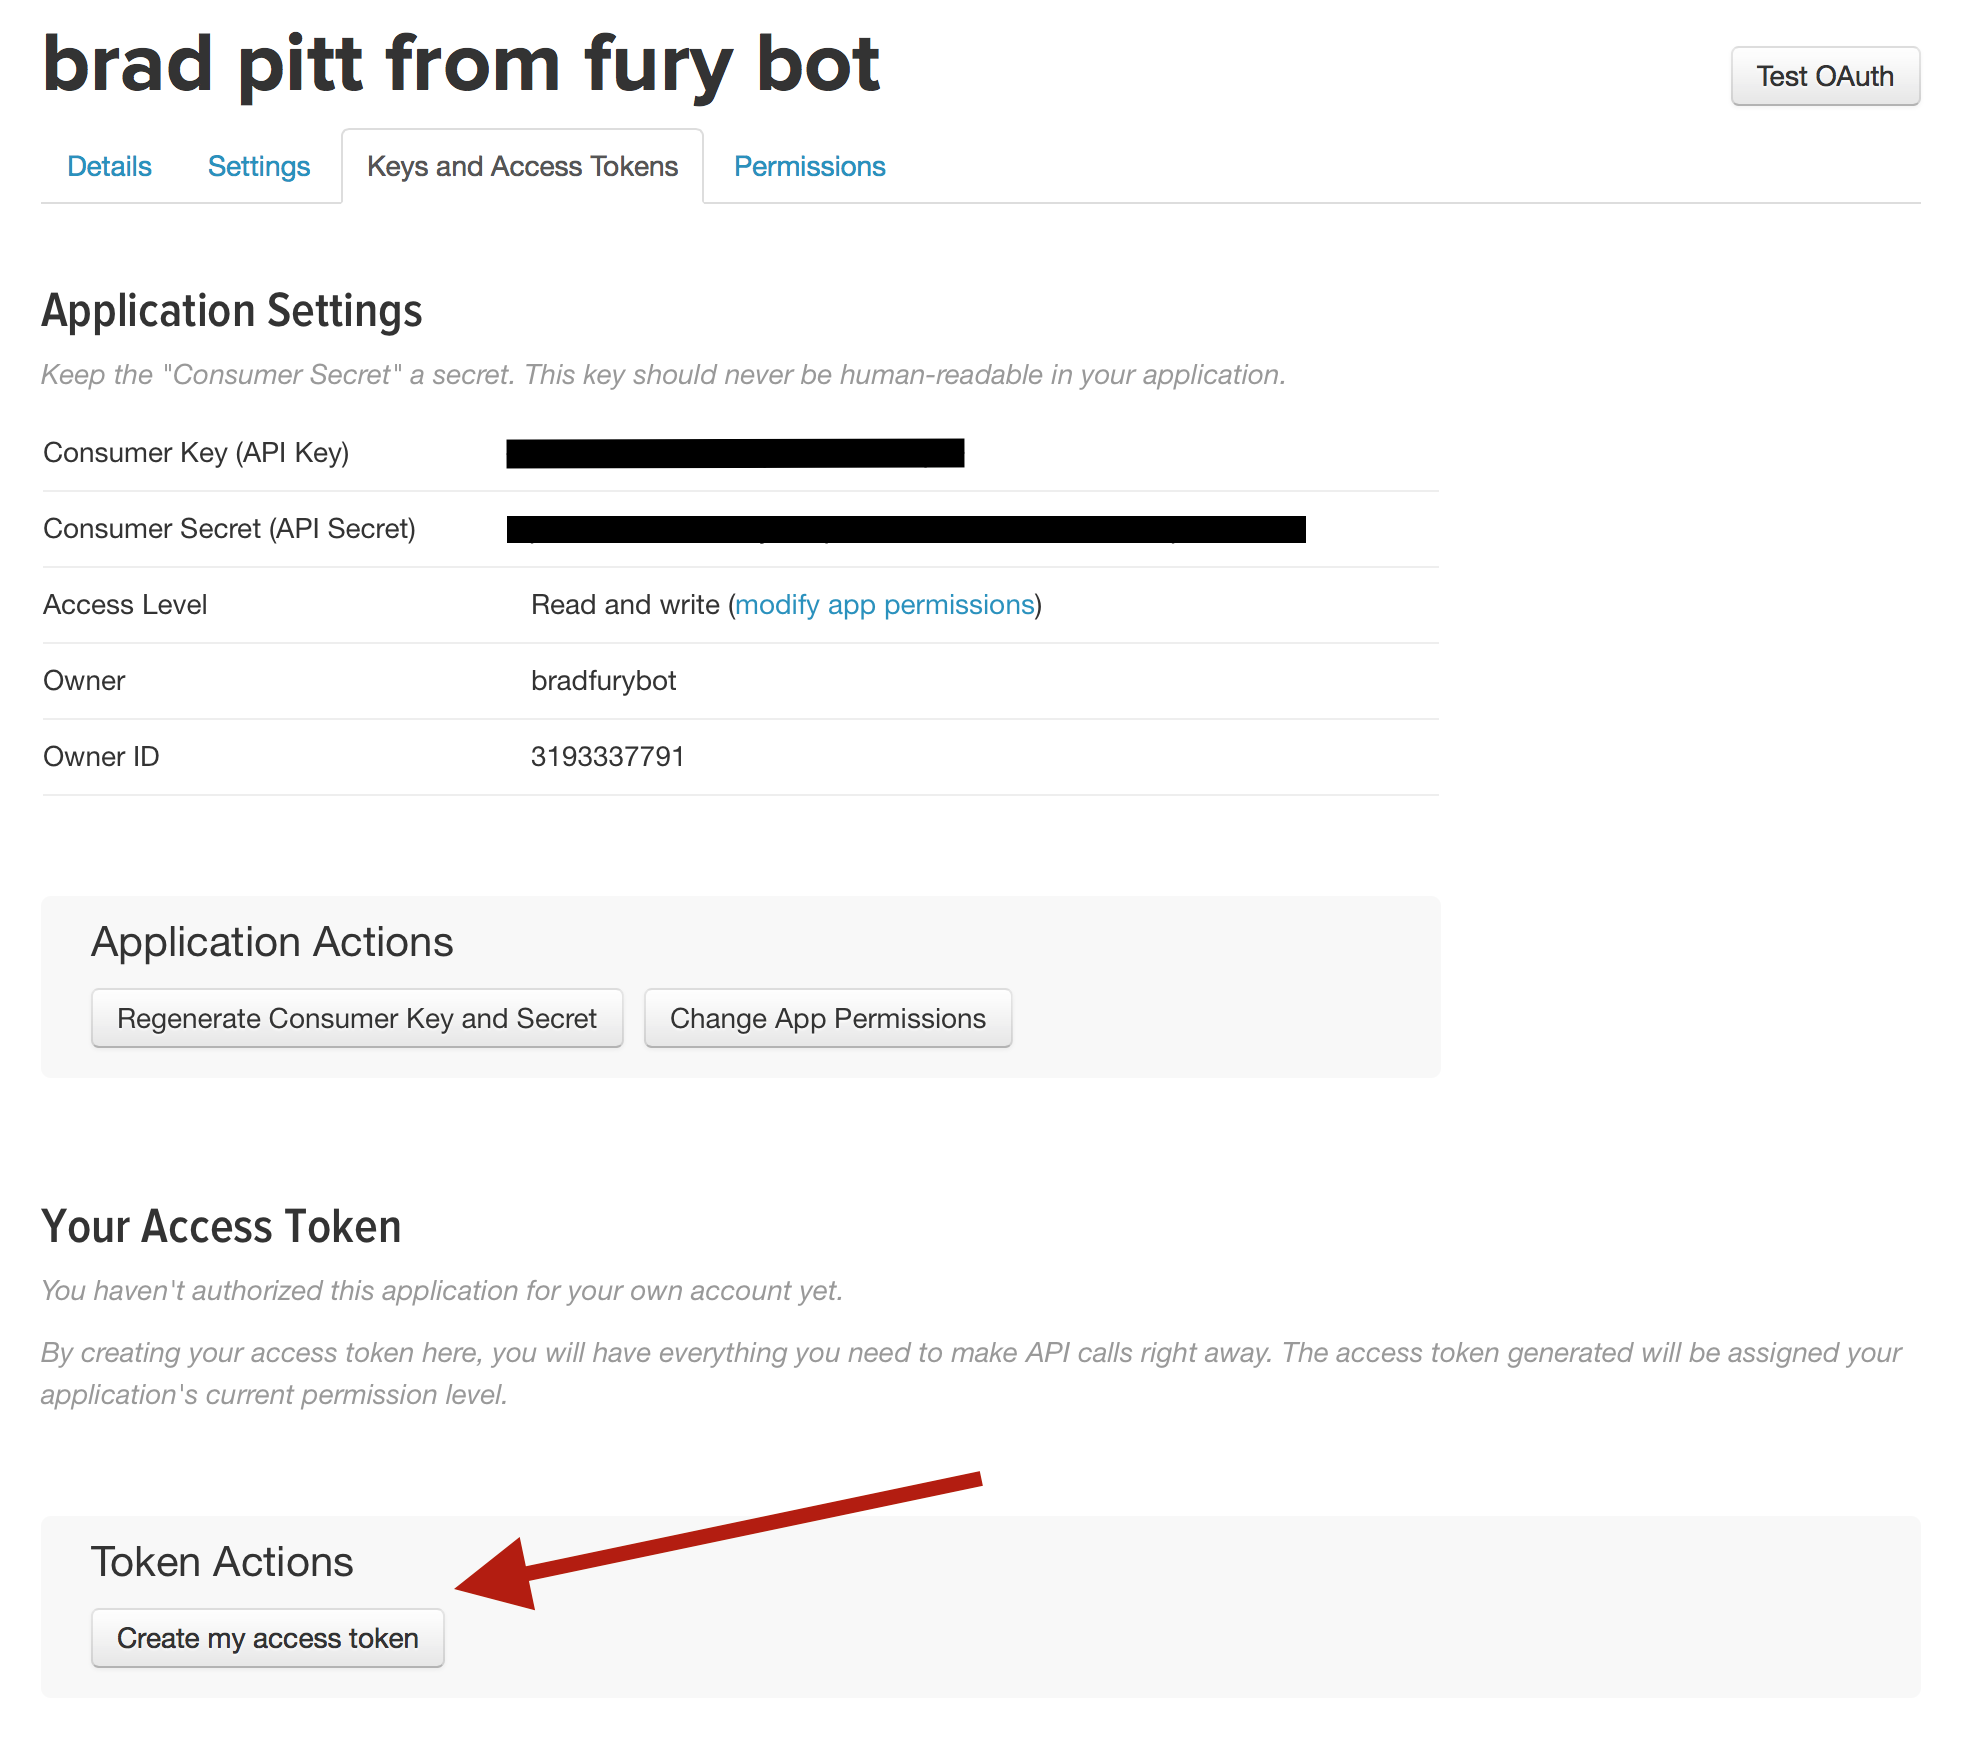
Task: Click Change App Permissions button
Action: click(x=827, y=1018)
